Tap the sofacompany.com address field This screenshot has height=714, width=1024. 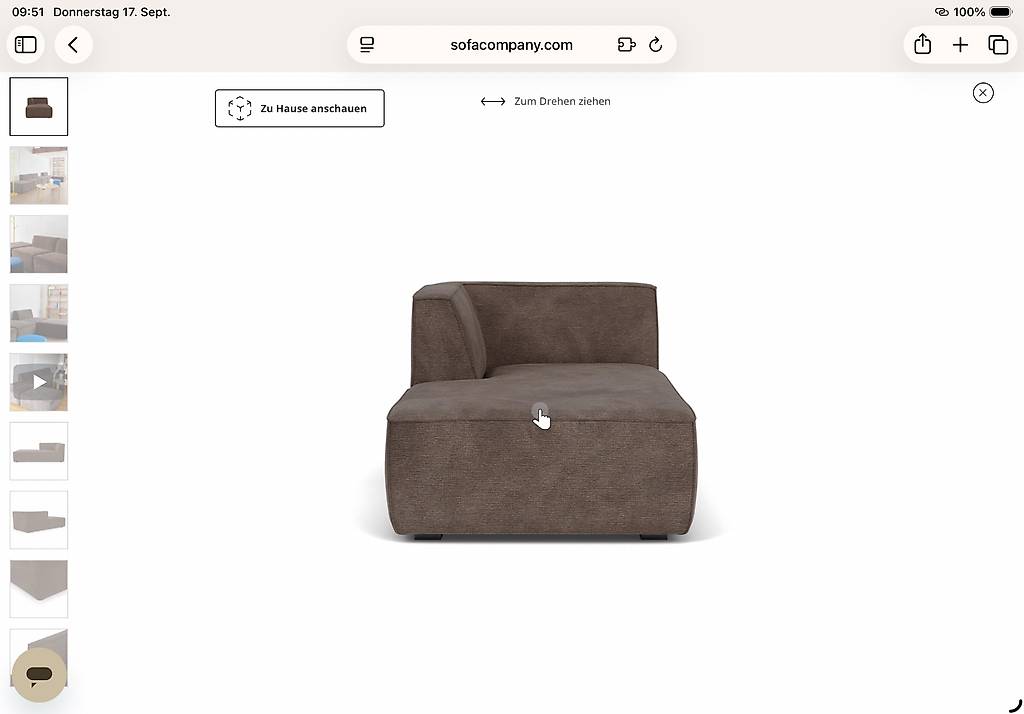(x=511, y=45)
